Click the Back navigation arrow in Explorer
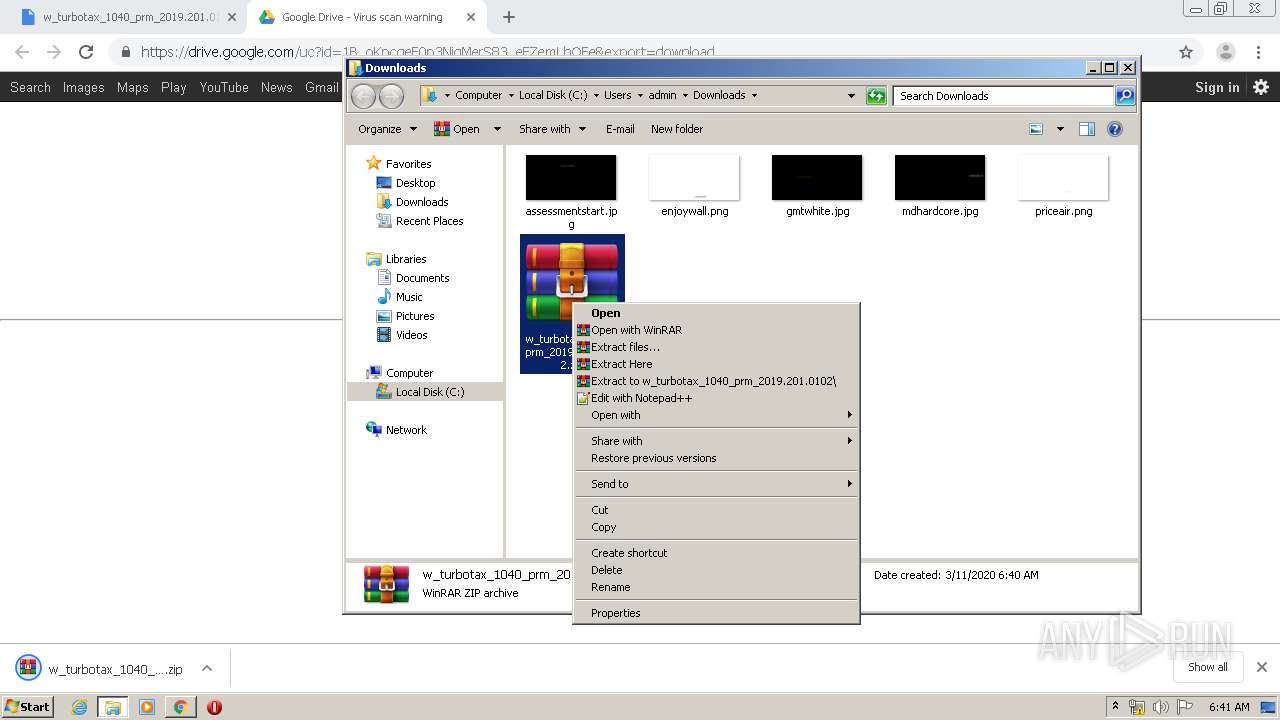The width and height of the screenshot is (1280, 720). click(x=363, y=96)
